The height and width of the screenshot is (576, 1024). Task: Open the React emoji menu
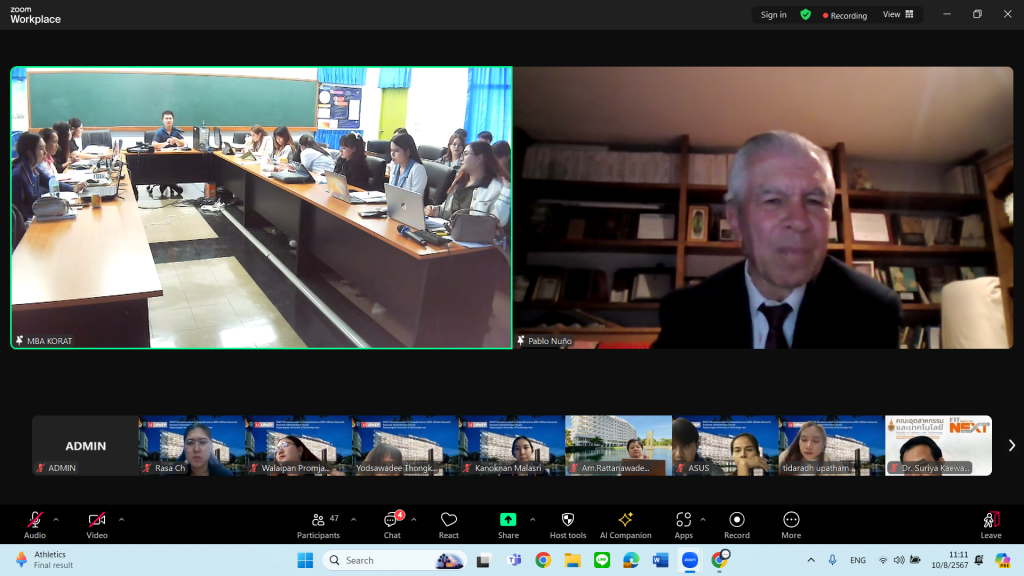pyautogui.click(x=449, y=523)
